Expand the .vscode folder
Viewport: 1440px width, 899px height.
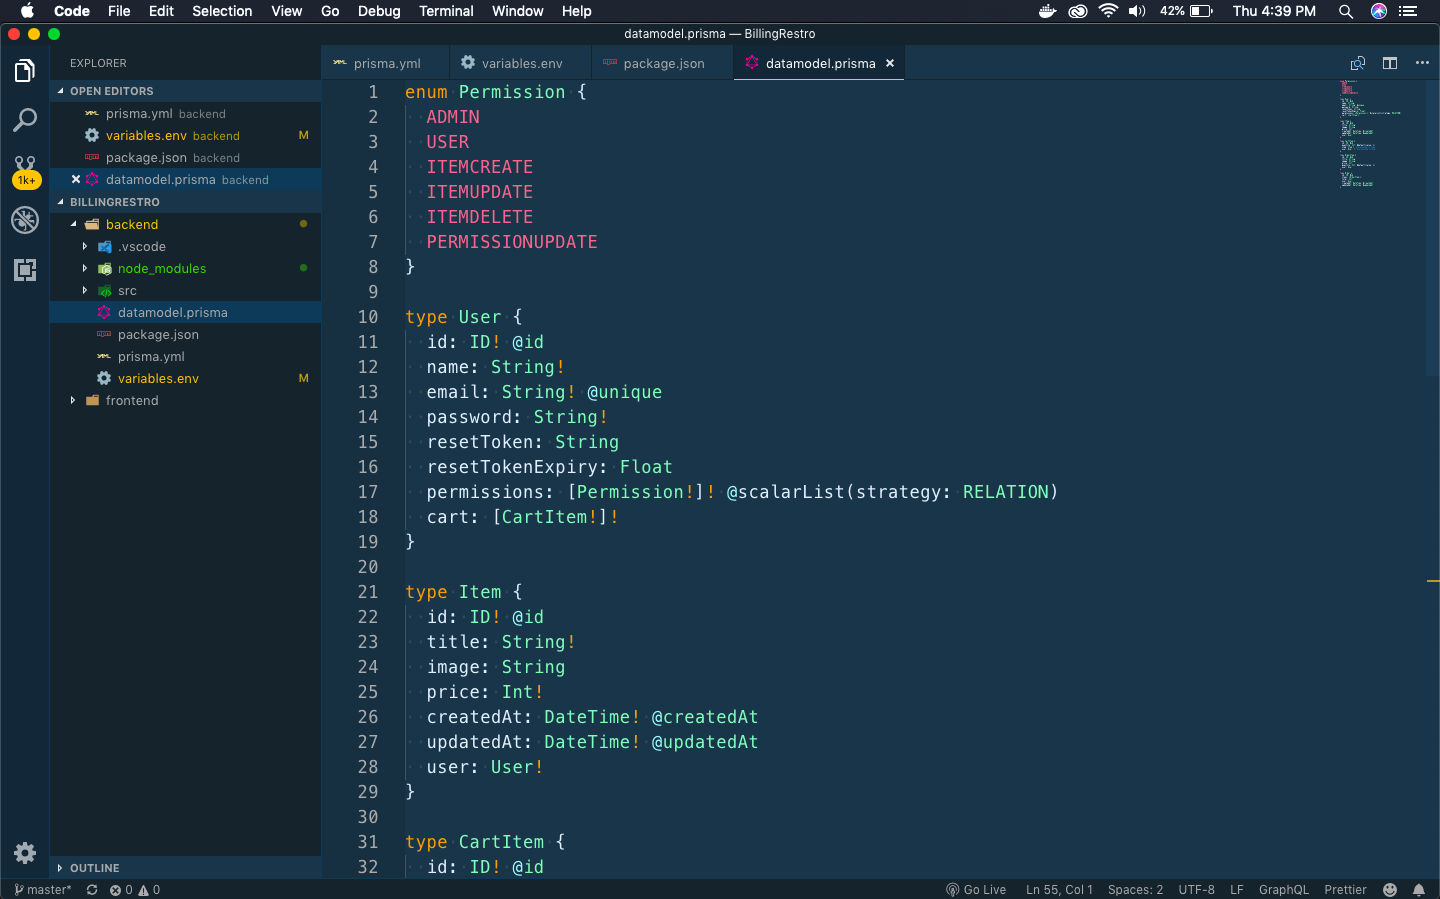[x=185, y=247]
